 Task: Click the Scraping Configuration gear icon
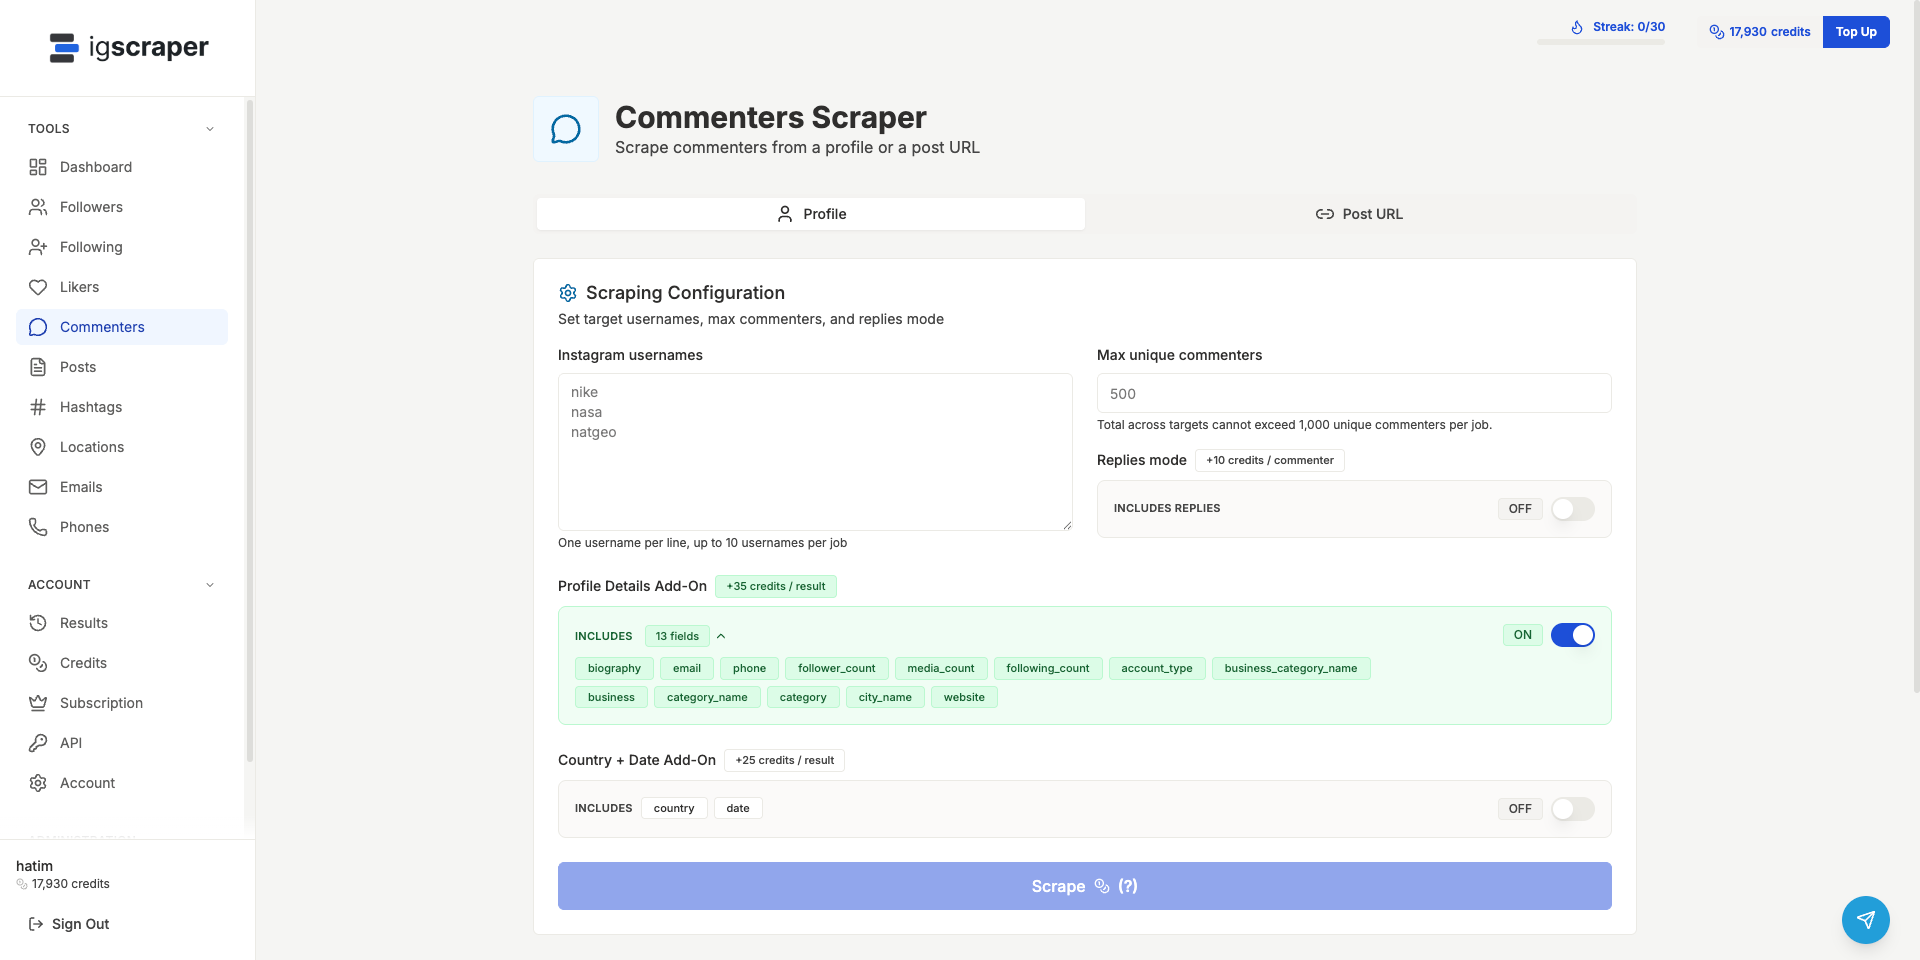click(x=568, y=293)
